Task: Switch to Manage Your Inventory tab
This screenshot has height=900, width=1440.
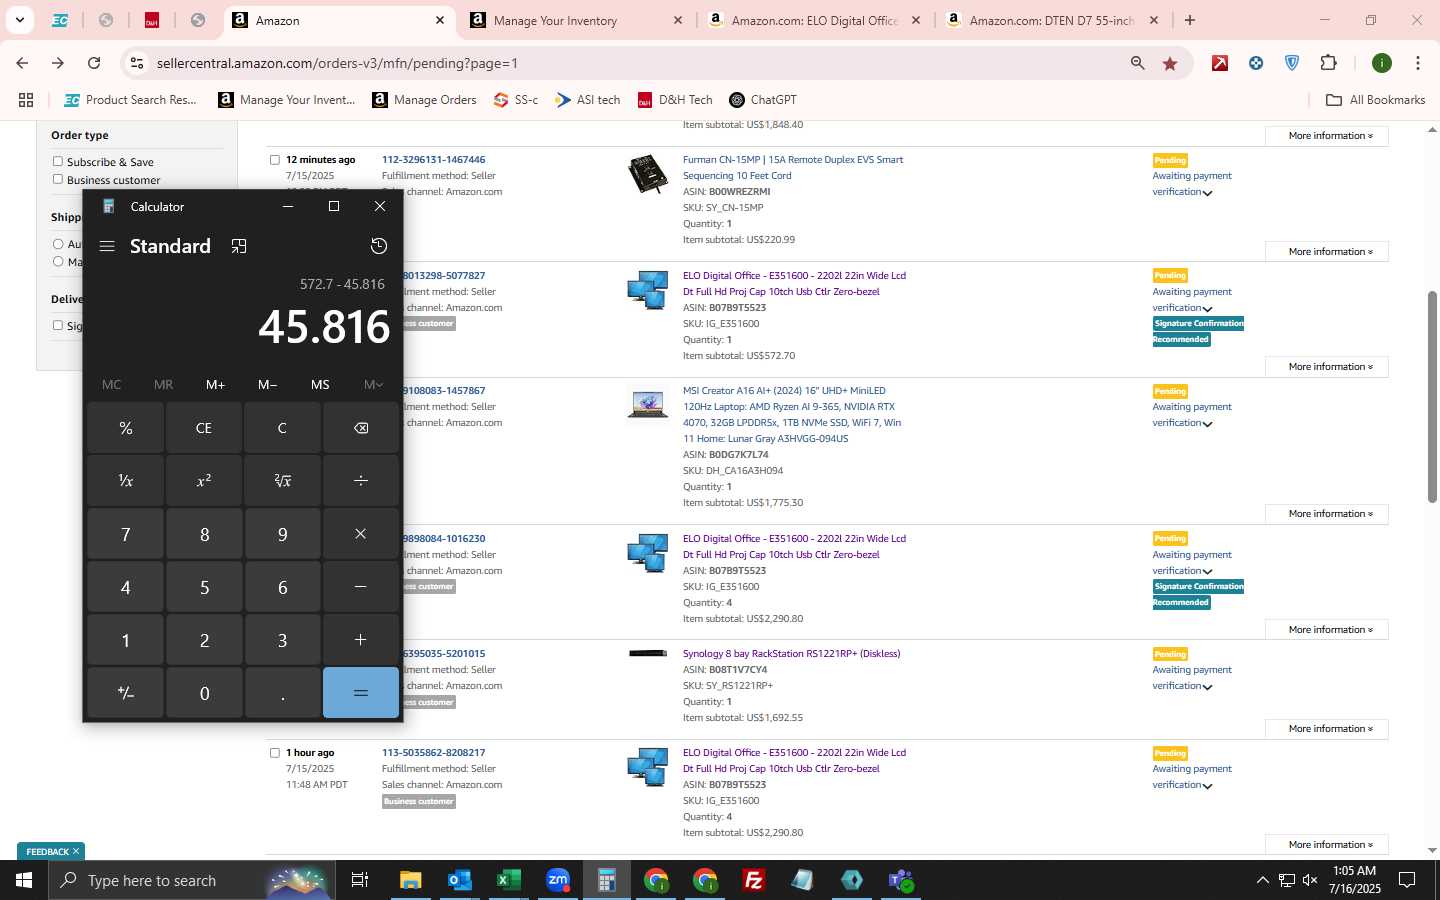Action: (577, 20)
